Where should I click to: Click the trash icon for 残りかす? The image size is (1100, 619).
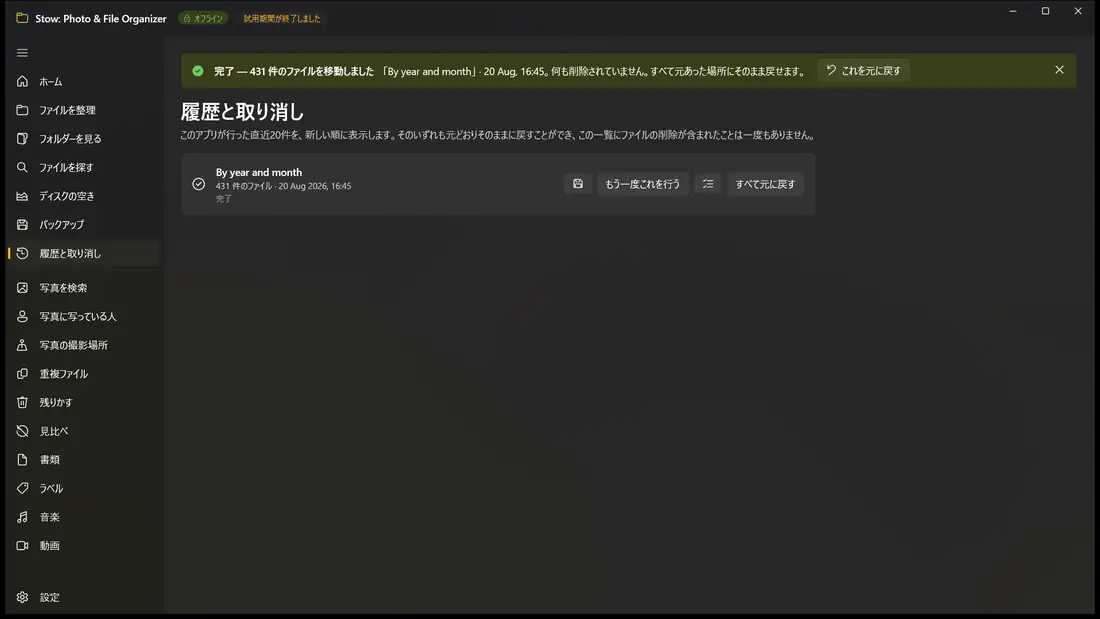tap(22, 402)
